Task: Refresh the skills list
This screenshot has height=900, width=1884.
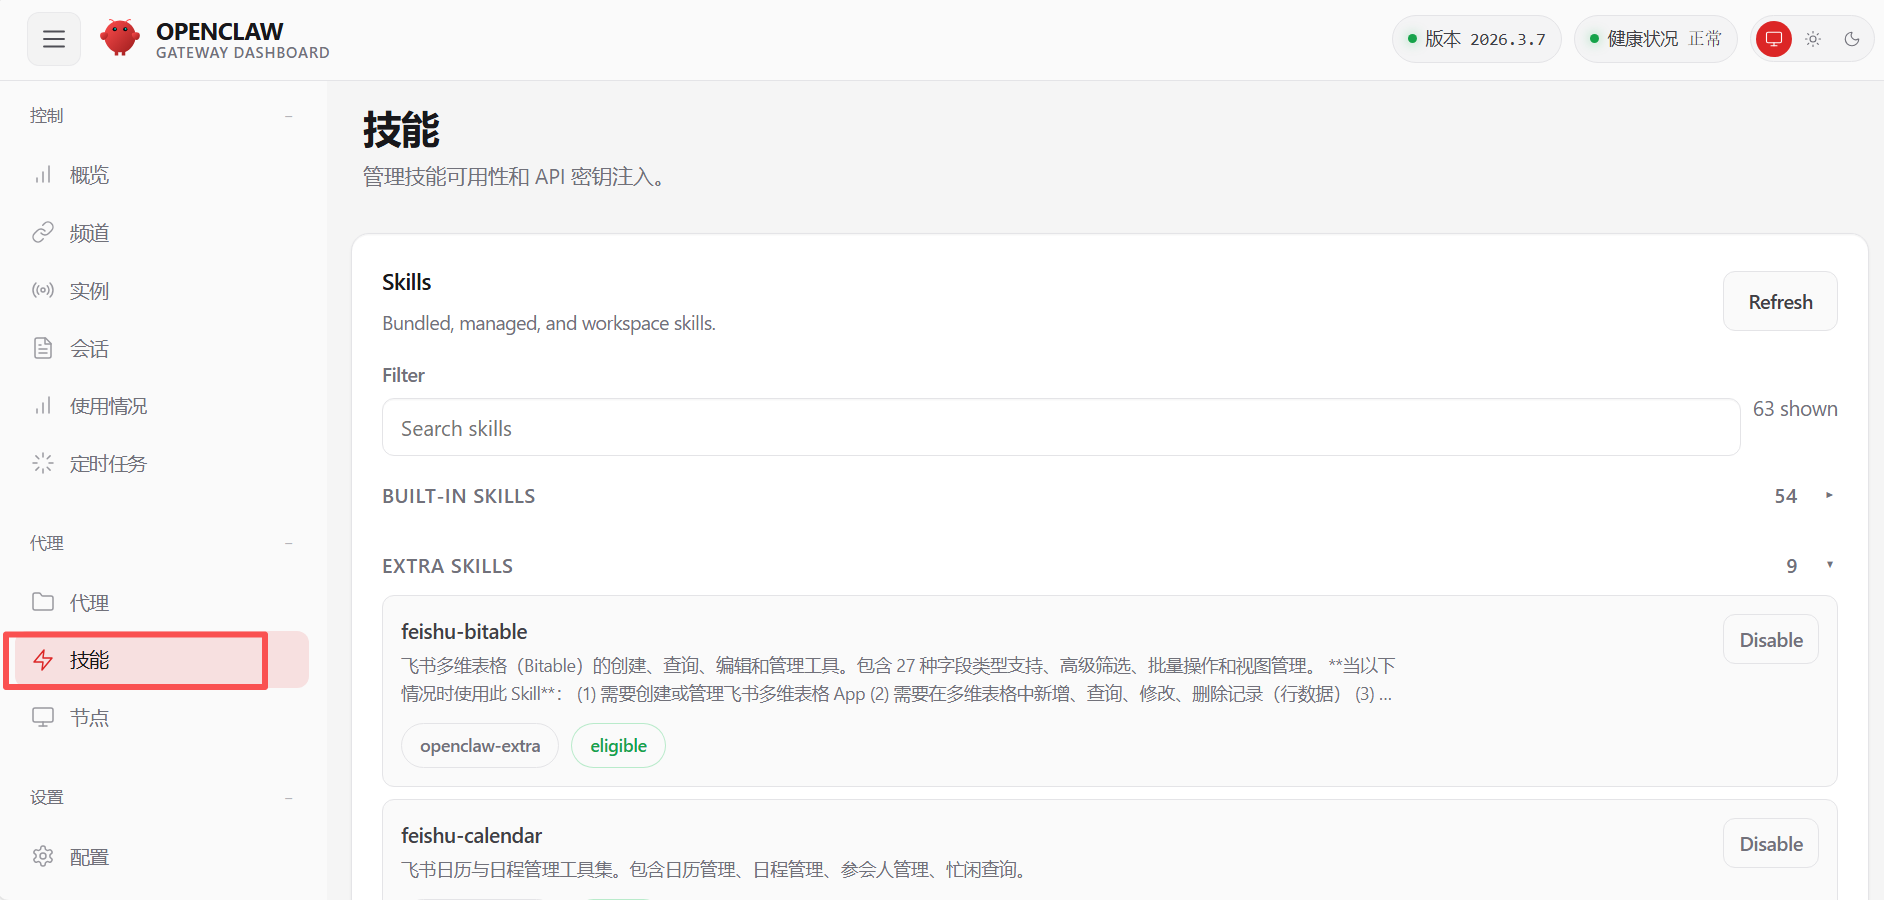Action: point(1780,301)
